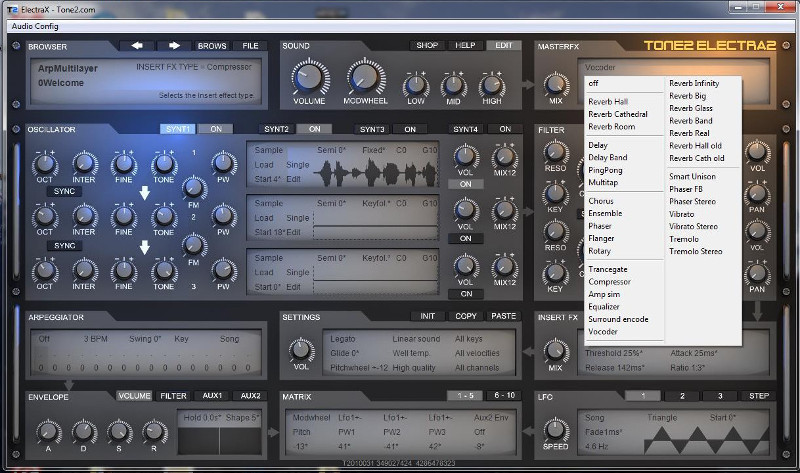Open the Modwheel matrix source selector
The height and width of the screenshot is (473, 800).
(311, 417)
